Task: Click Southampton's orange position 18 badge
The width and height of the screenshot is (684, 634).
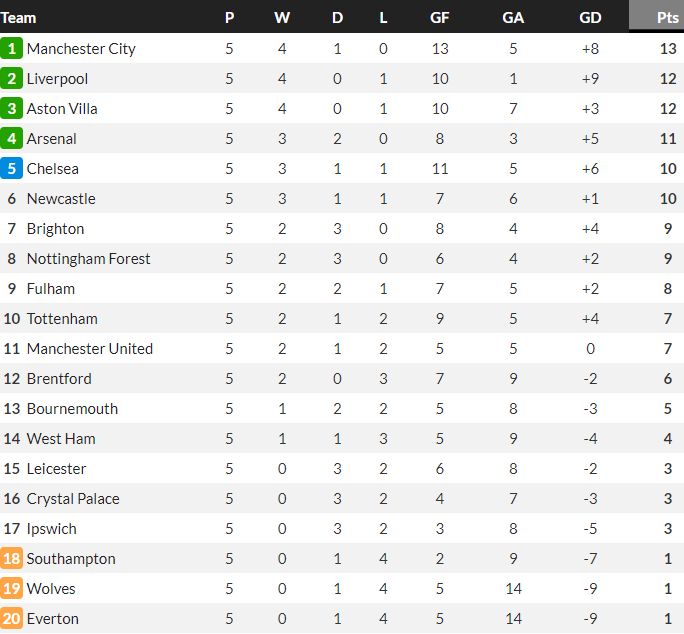Action: [x=12, y=558]
